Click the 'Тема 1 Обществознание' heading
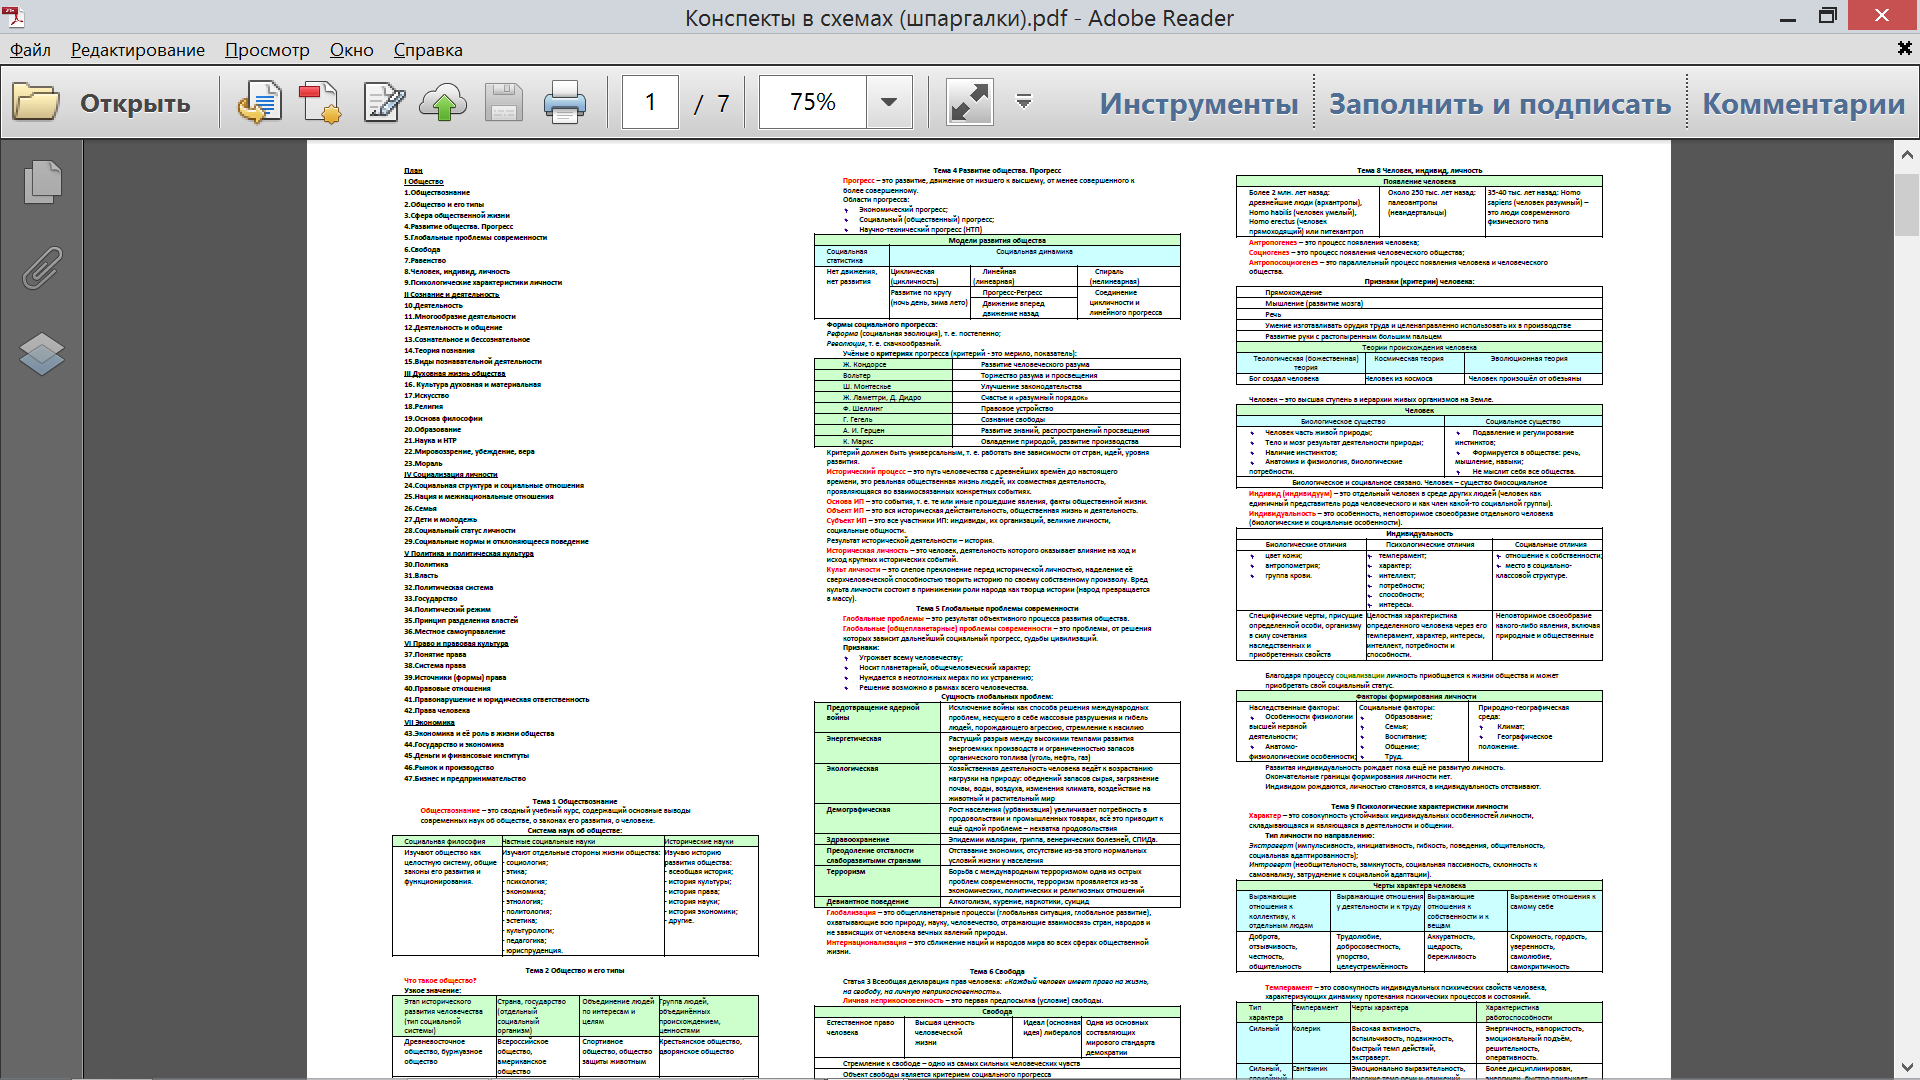 pyautogui.click(x=575, y=802)
